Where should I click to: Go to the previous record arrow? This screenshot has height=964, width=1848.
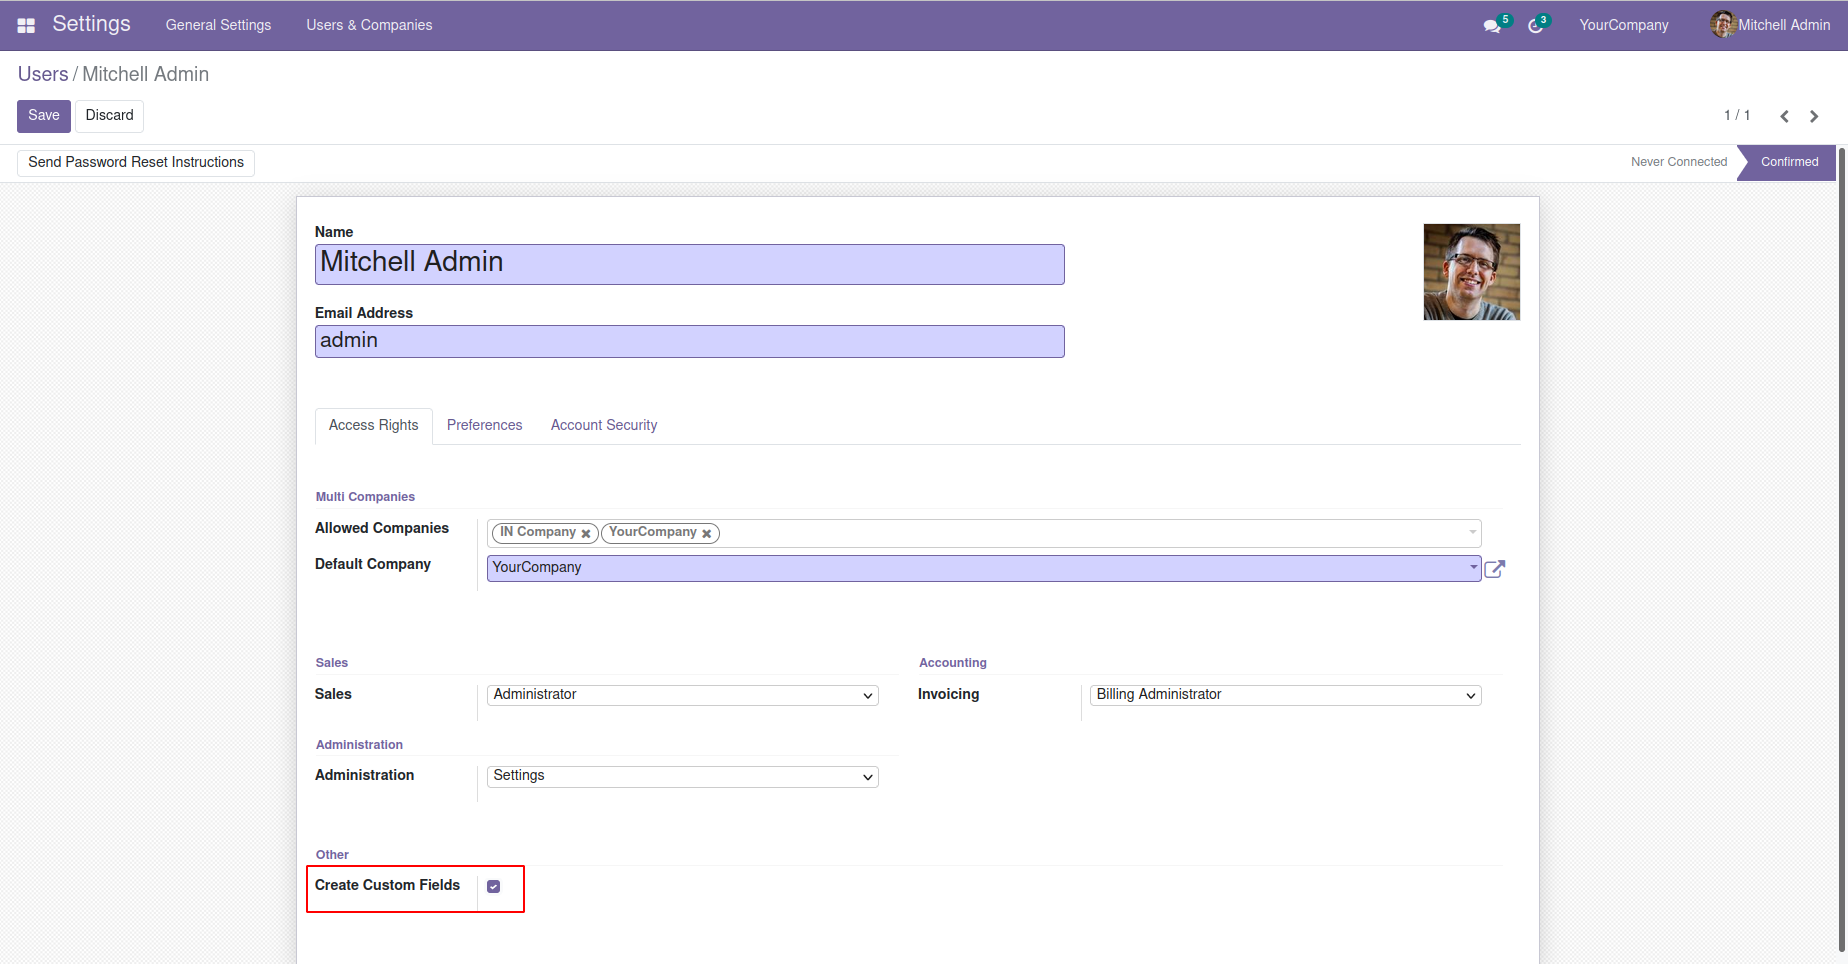(x=1784, y=116)
